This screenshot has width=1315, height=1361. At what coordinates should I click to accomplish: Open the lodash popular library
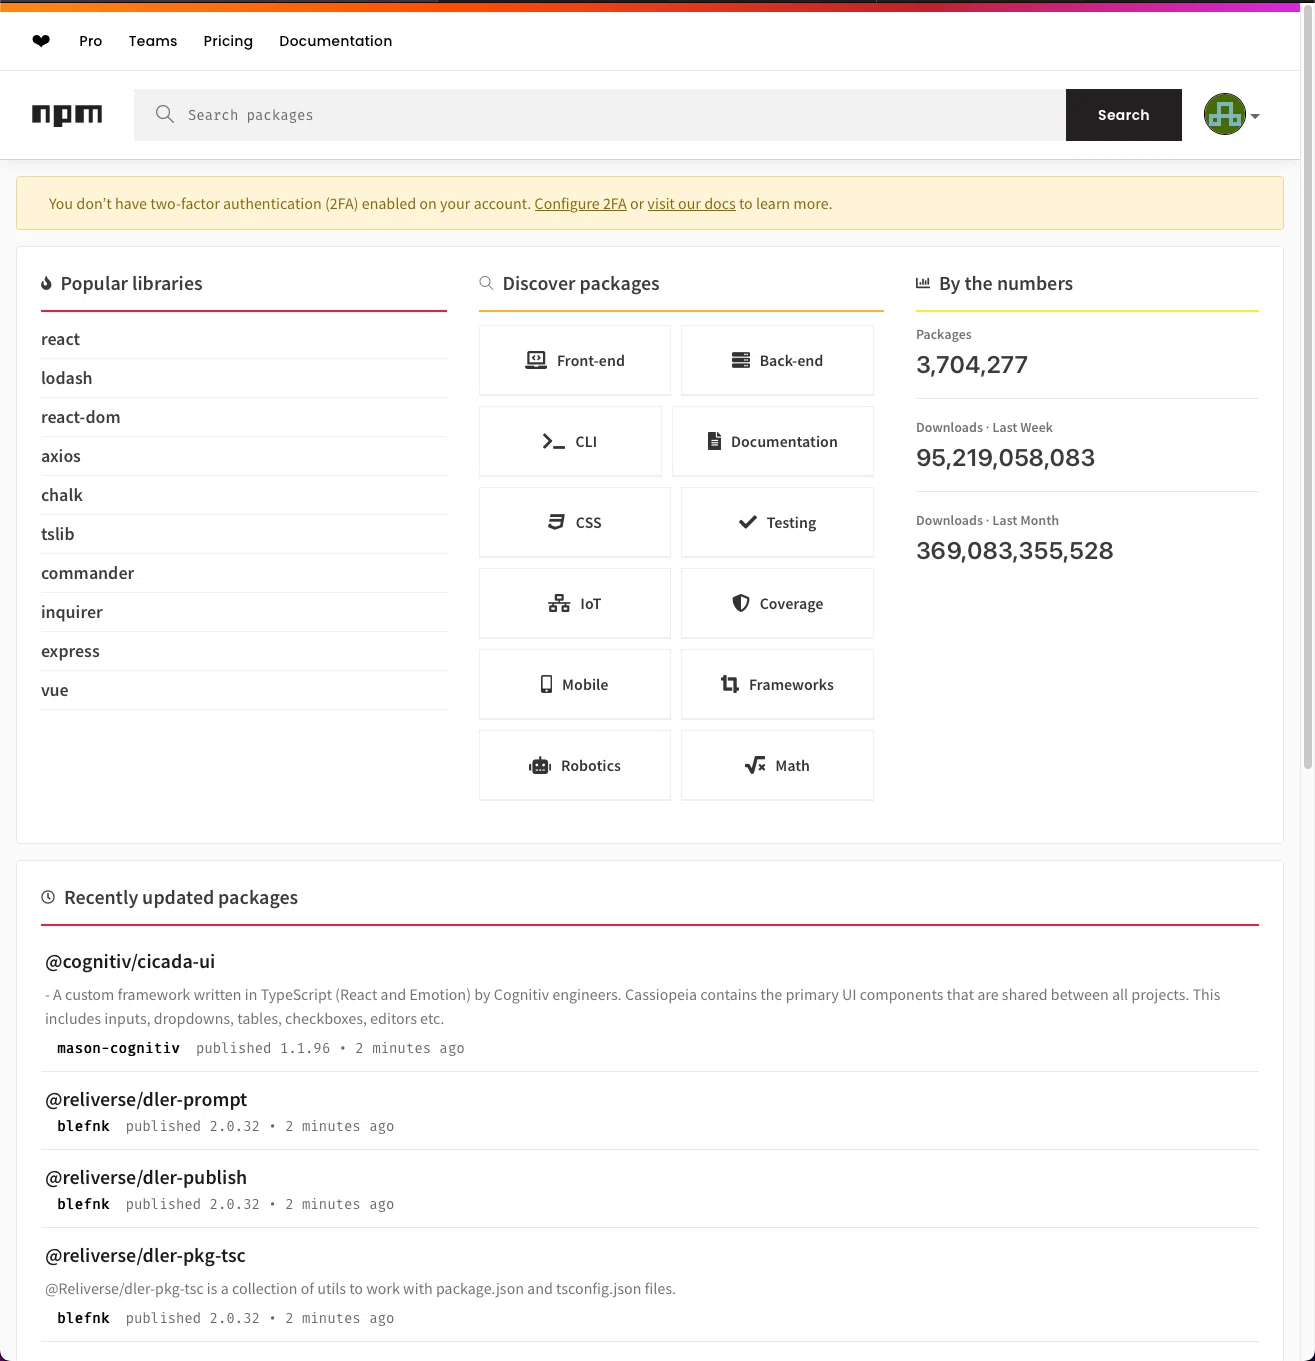tap(66, 378)
